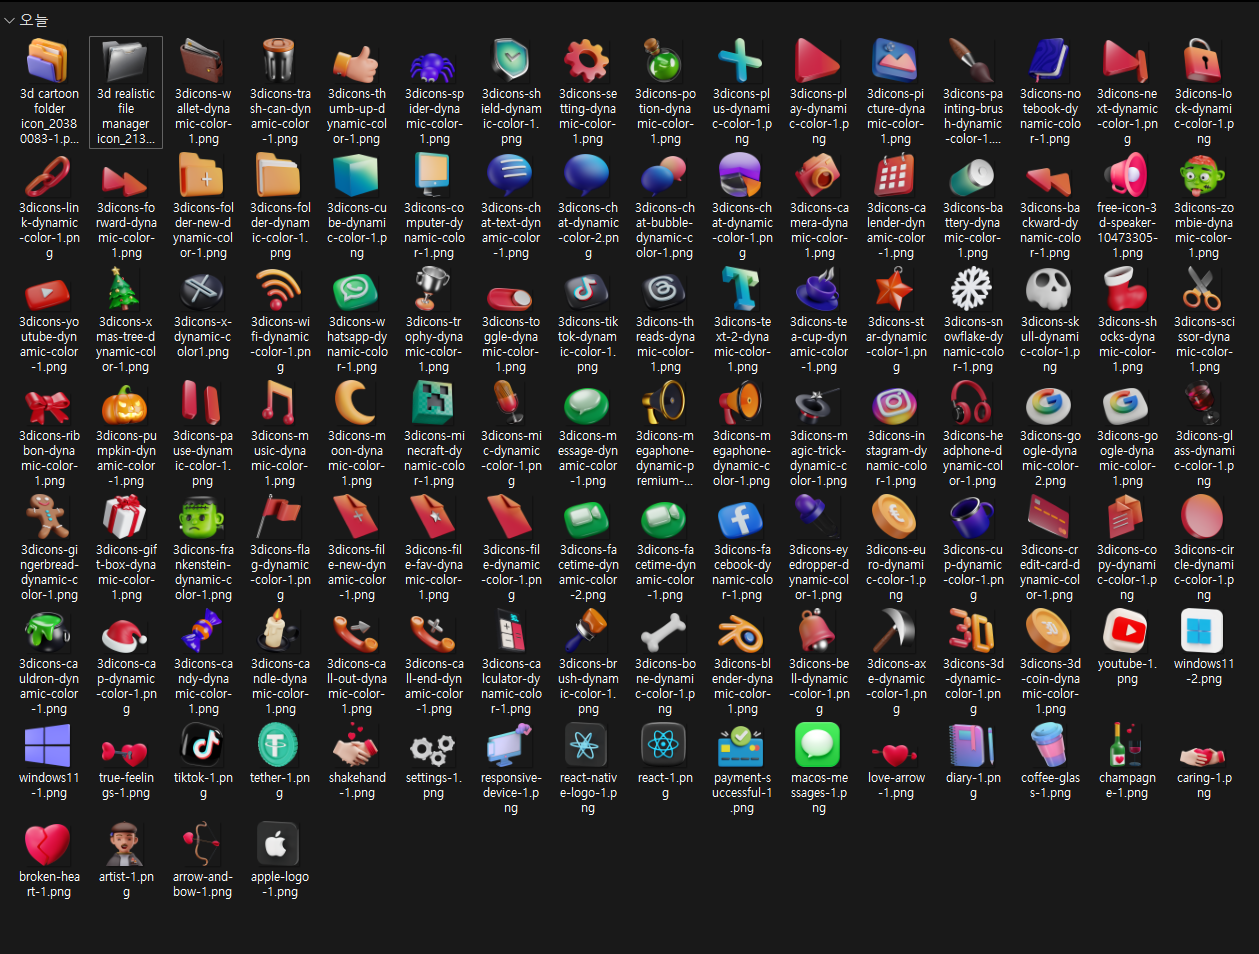Select the instagram 3dicons file
Screen dimensions: 1259x954
(x=896, y=434)
